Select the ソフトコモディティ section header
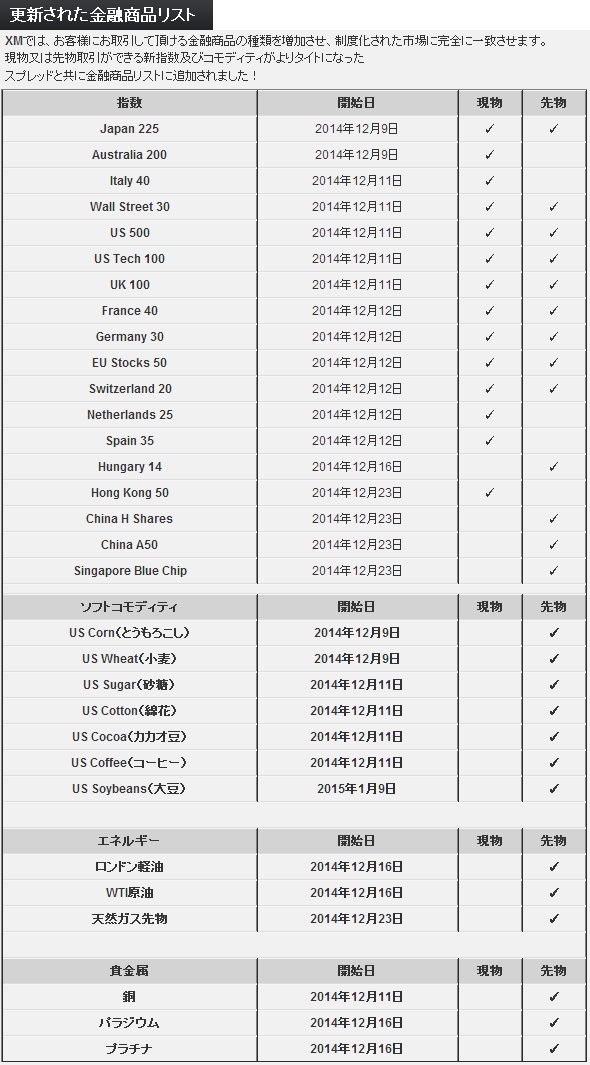This screenshot has width=590, height=1065. coord(130,607)
